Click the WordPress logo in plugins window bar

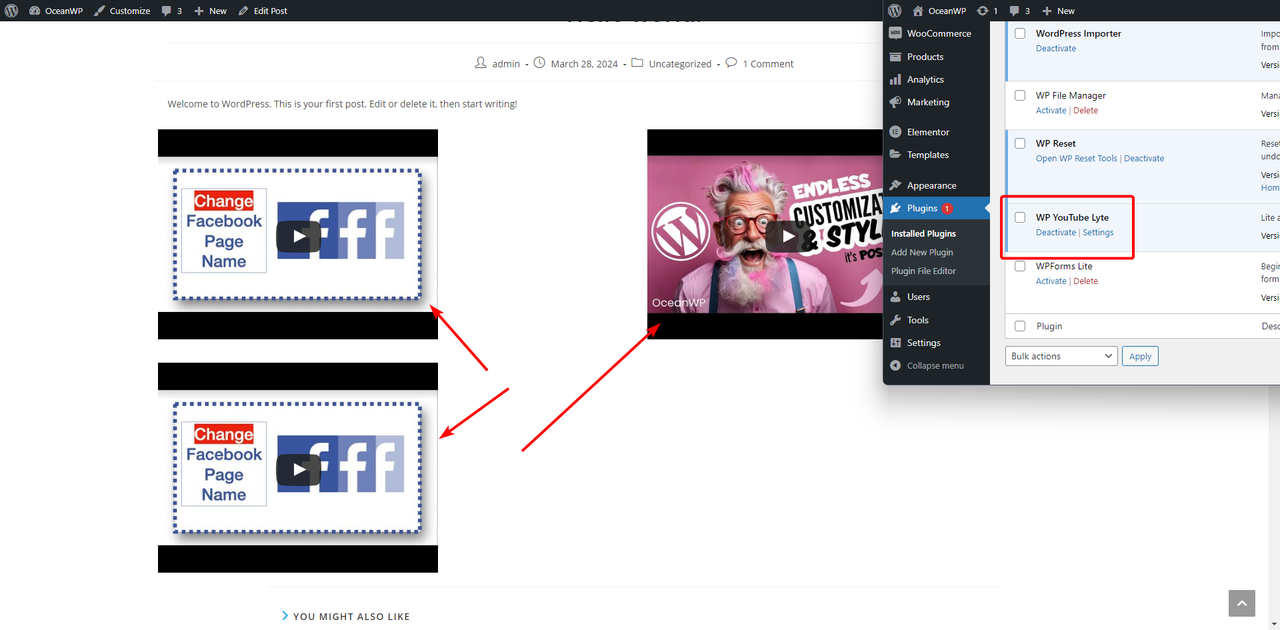[x=895, y=10]
